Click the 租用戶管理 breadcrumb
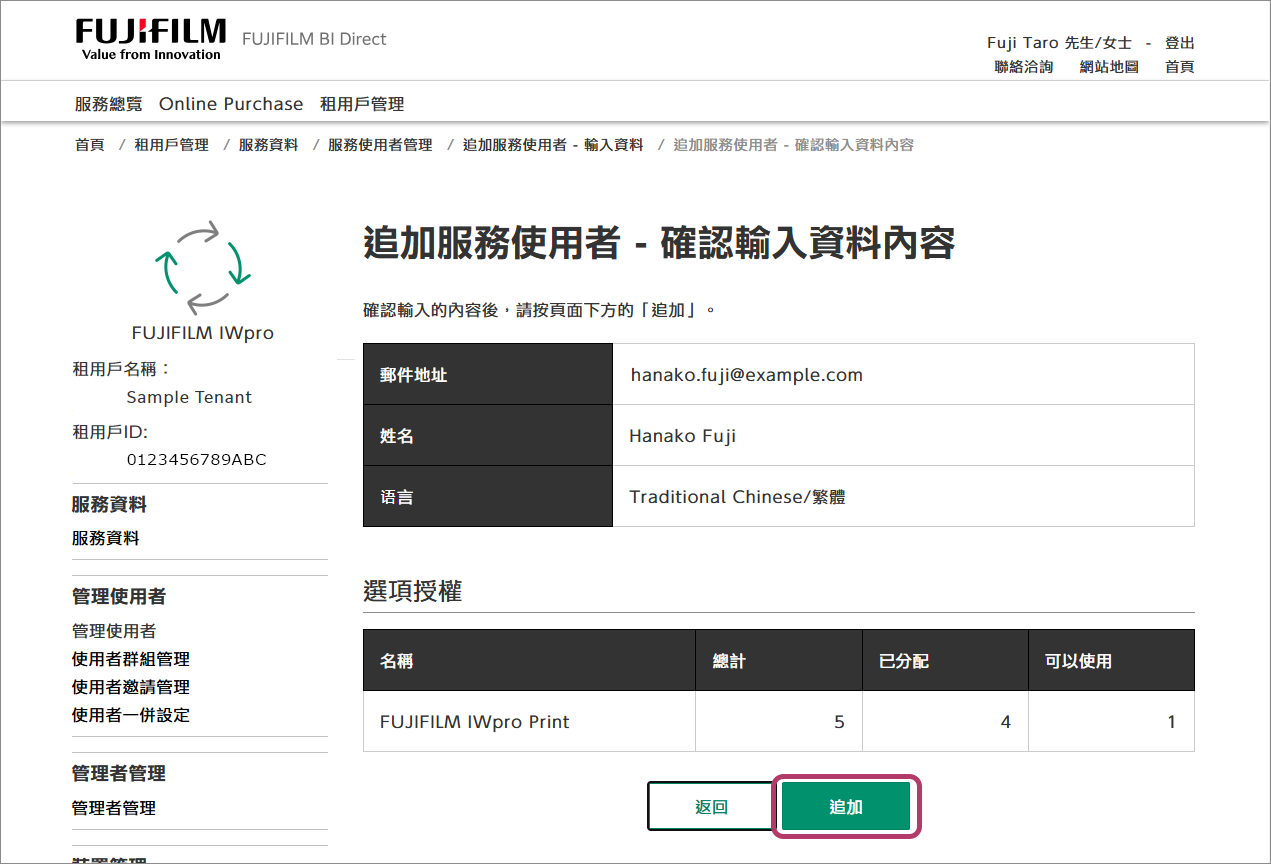Image resolution: width=1271 pixels, height=864 pixels. [x=172, y=145]
